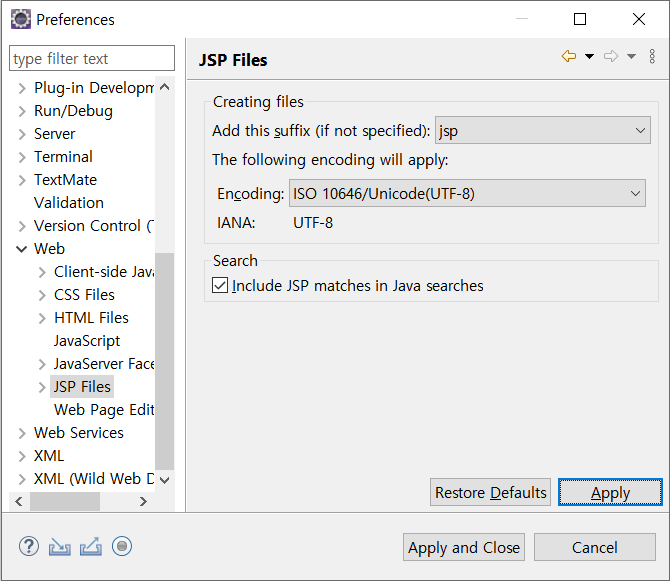Click Apply and Close button
The height and width of the screenshot is (581, 670).
464,547
